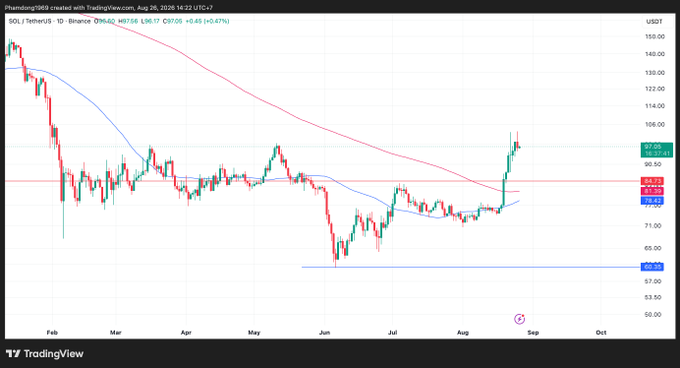Click the H97.56 high value in legend

pyautogui.click(x=128, y=21)
